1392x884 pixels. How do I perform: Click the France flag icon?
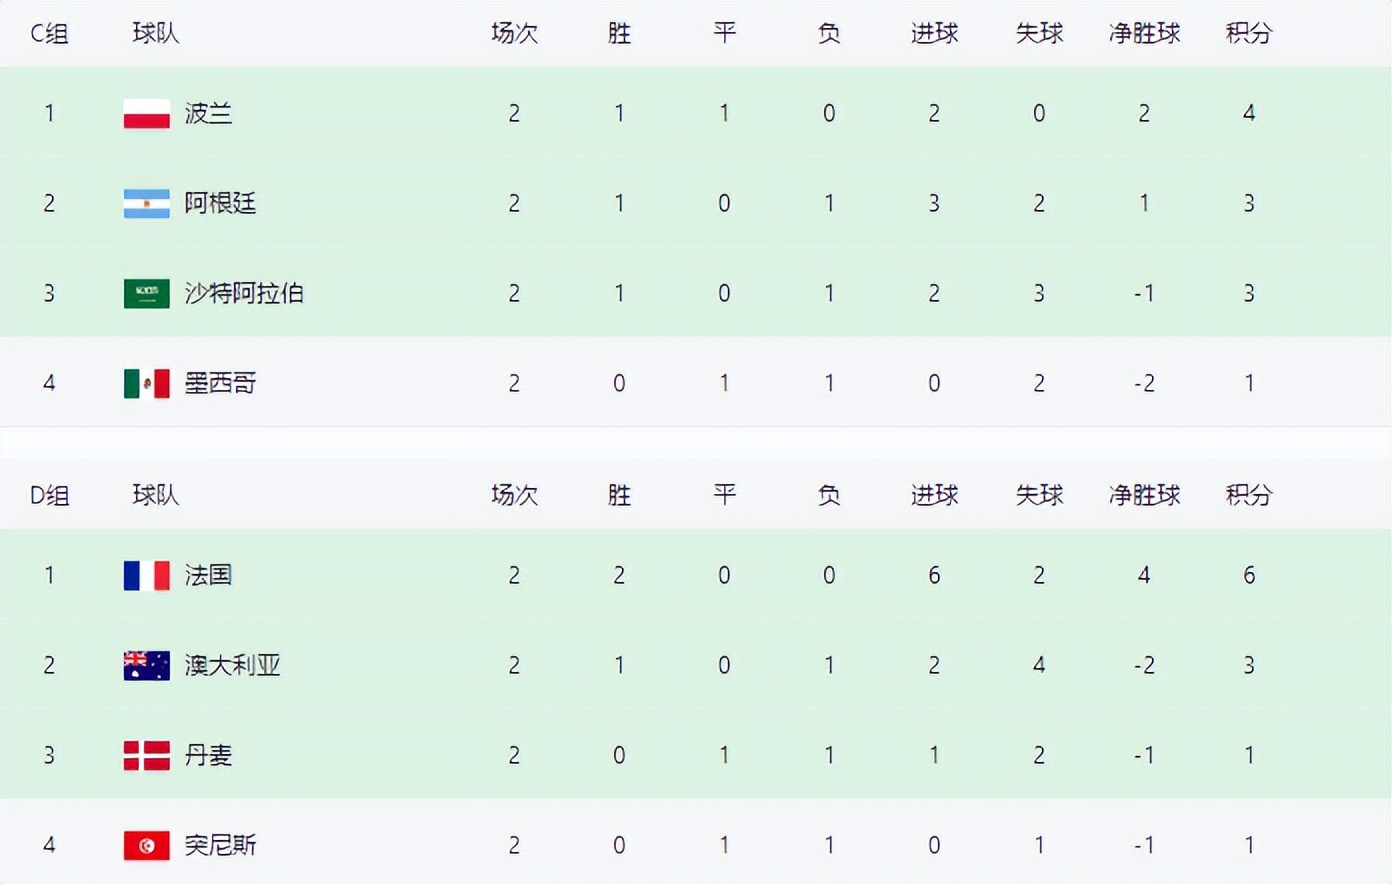coord(146,576)
